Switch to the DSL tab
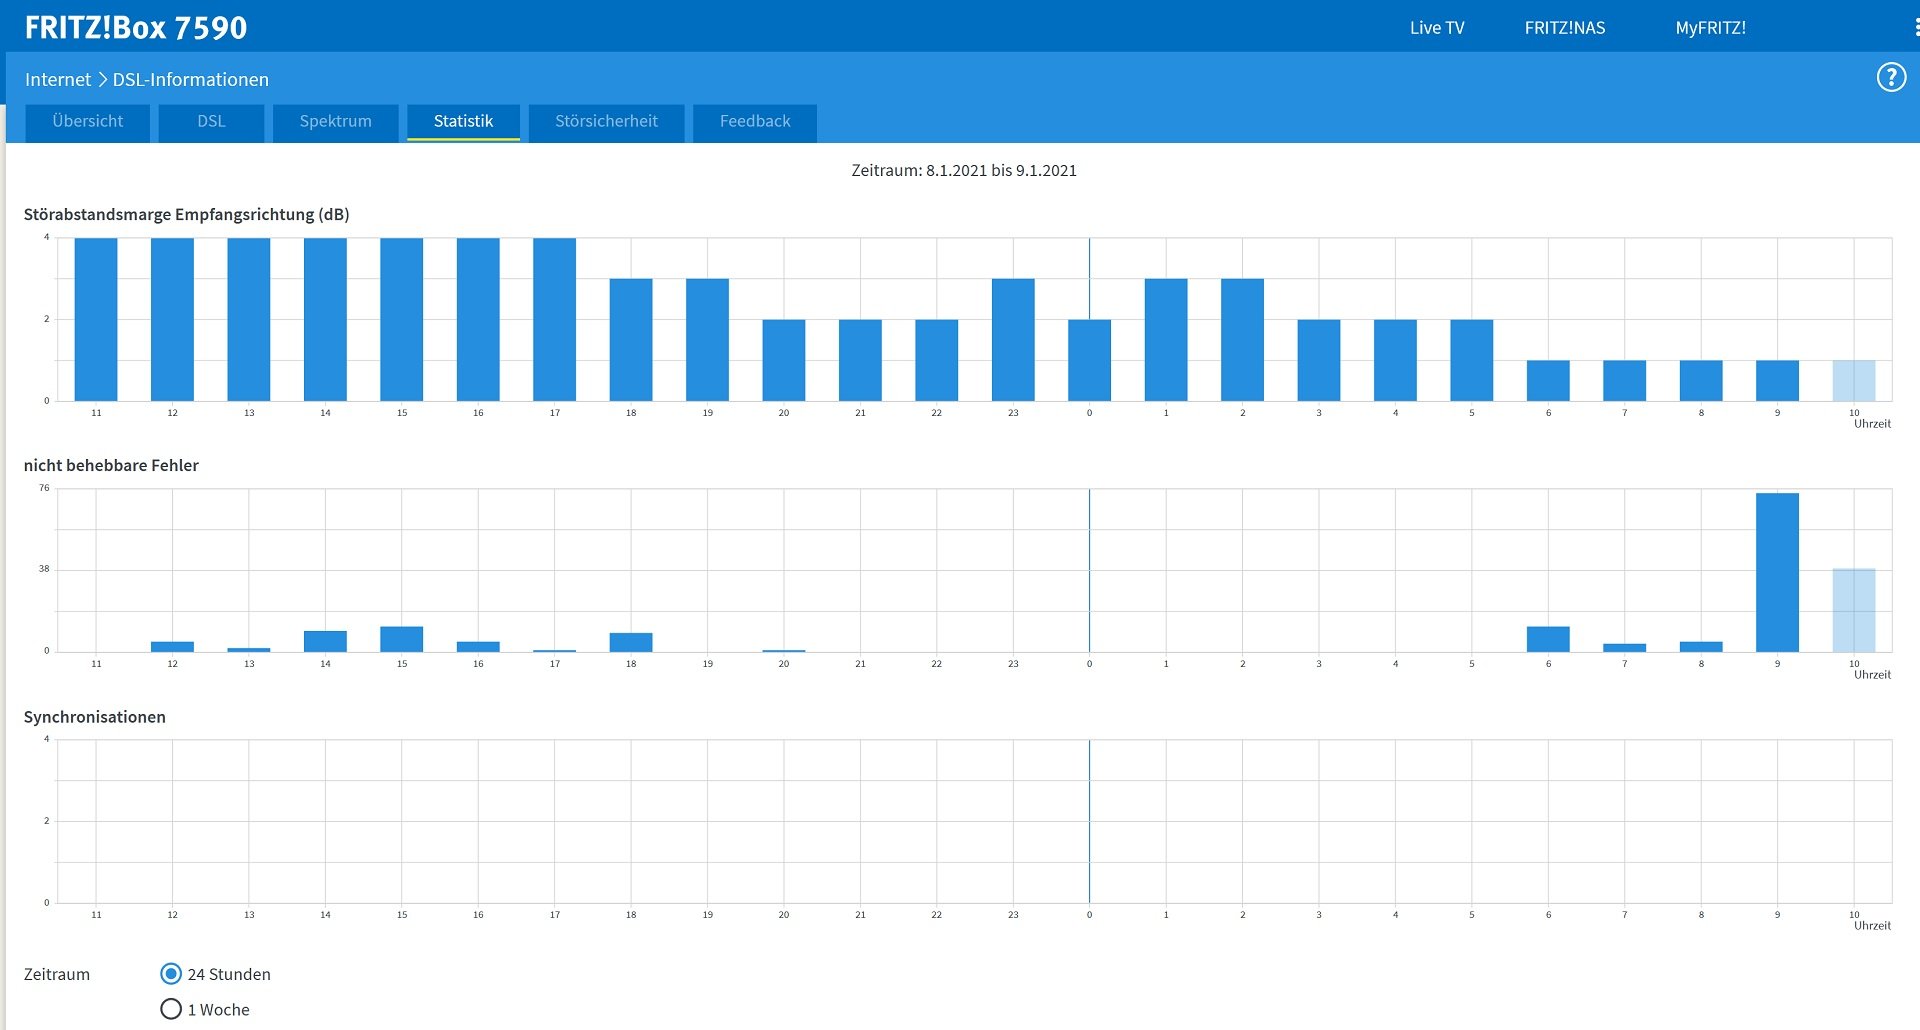Image resolution: width=1920 pixels, height=1030 pixels. coord(211,122)
